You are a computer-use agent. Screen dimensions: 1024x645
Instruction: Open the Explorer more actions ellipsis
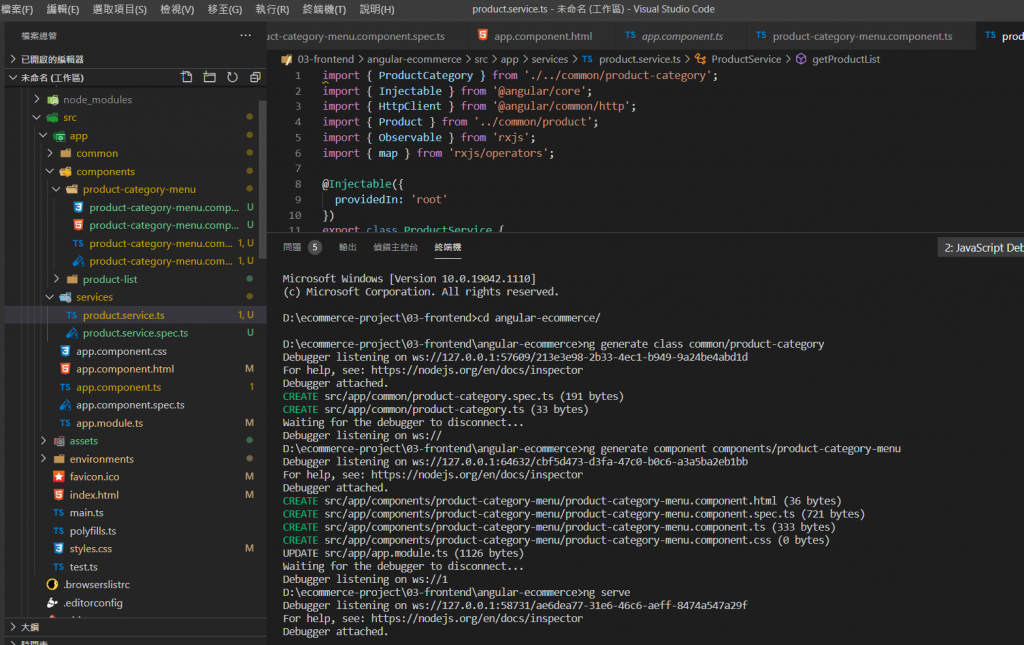pyautogui.click(x=246, y=36)
